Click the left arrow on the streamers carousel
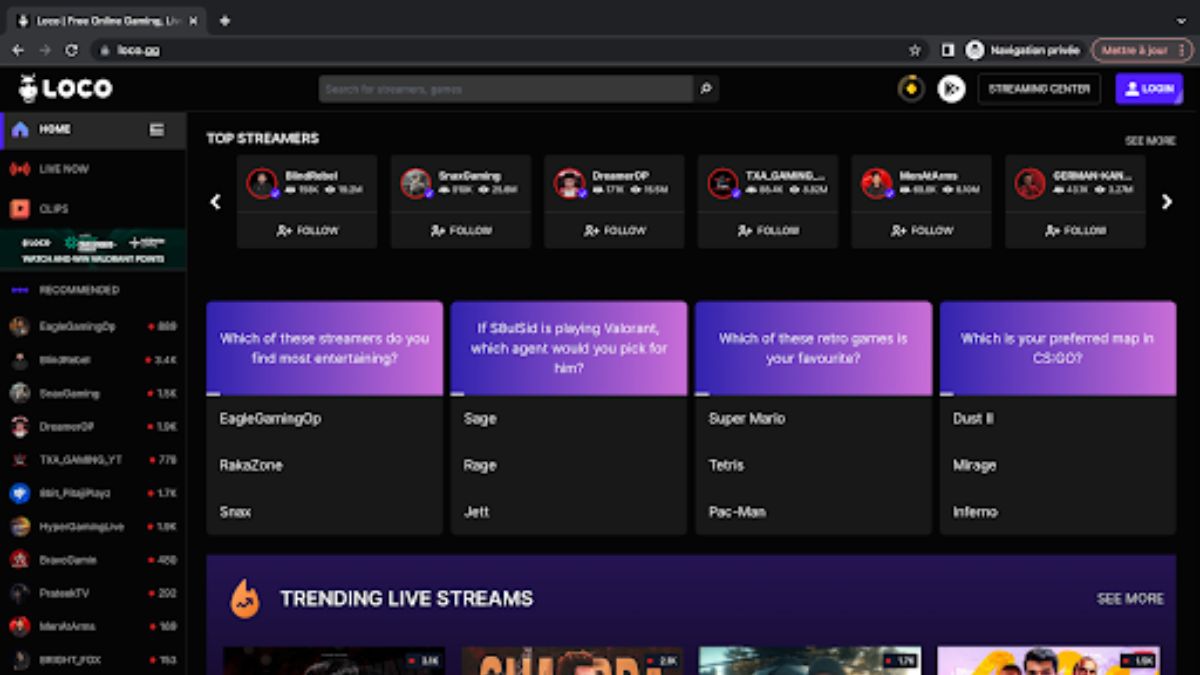 tap(214, 201)
